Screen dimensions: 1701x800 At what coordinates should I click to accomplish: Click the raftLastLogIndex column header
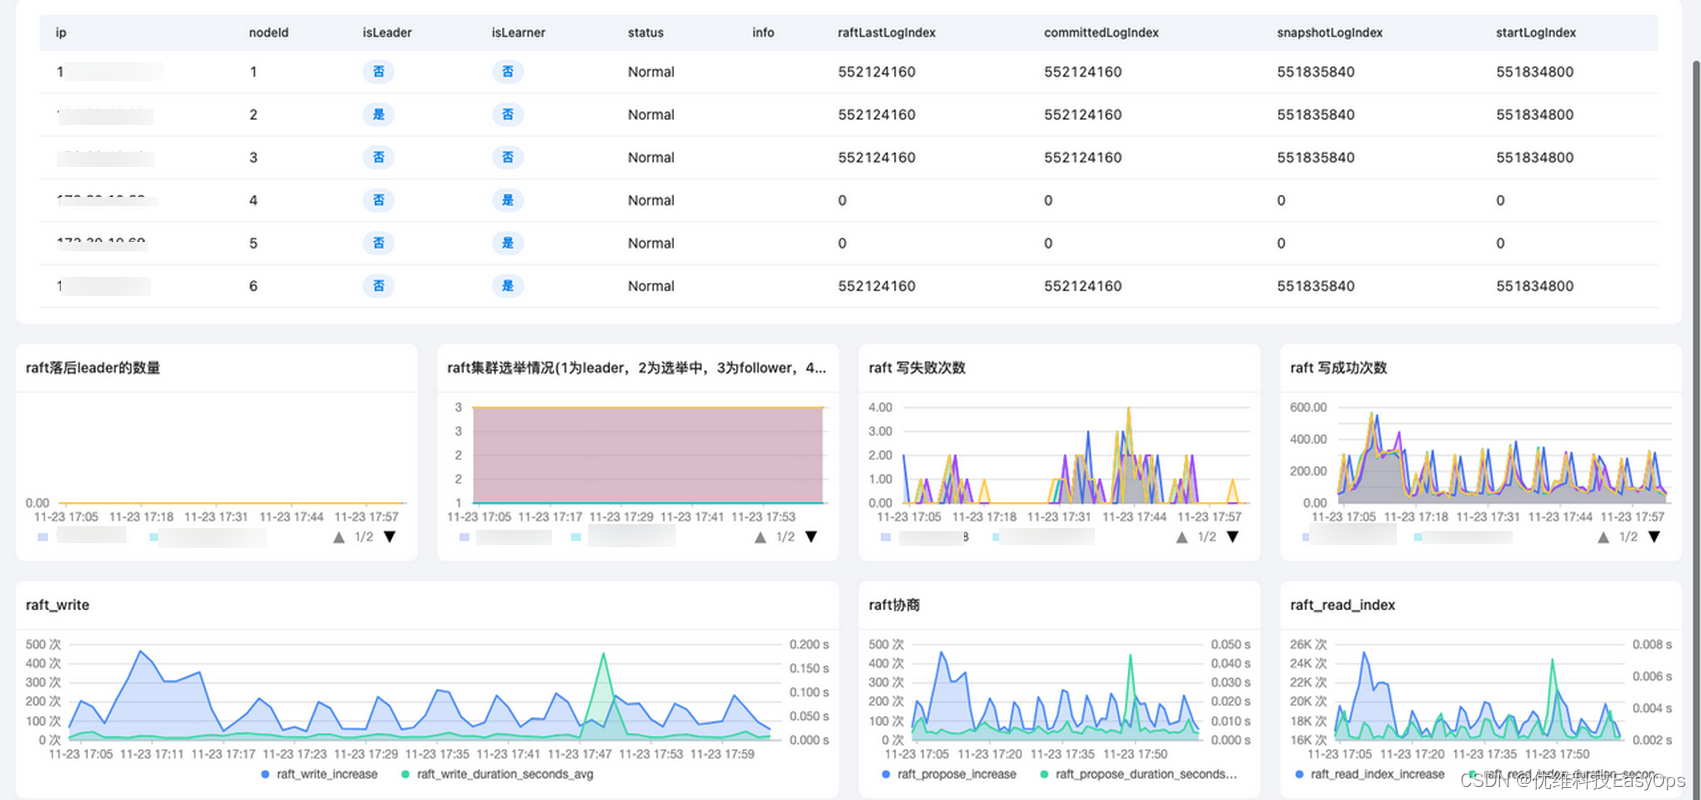point(886,33)
